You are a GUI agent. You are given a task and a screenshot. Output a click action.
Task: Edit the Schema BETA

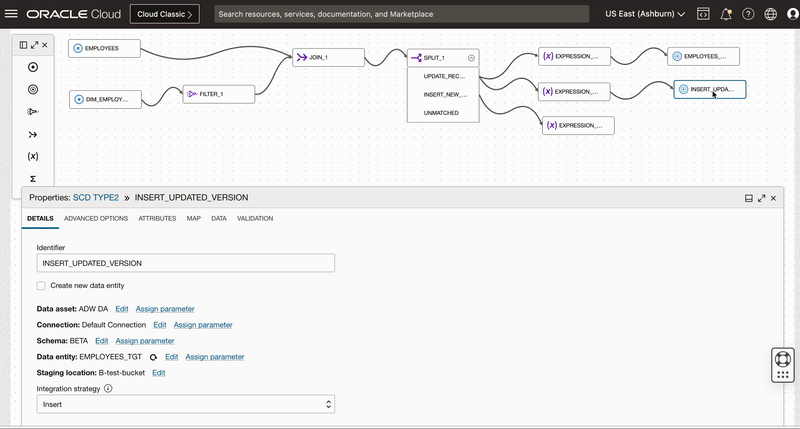tap(102, 341)
